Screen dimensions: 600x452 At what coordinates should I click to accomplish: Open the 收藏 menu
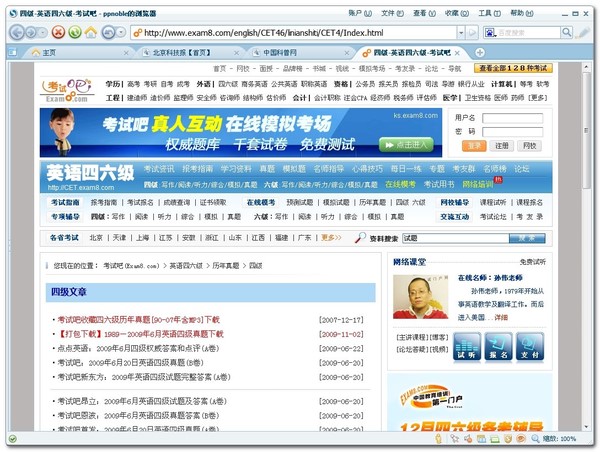point(457,13)
